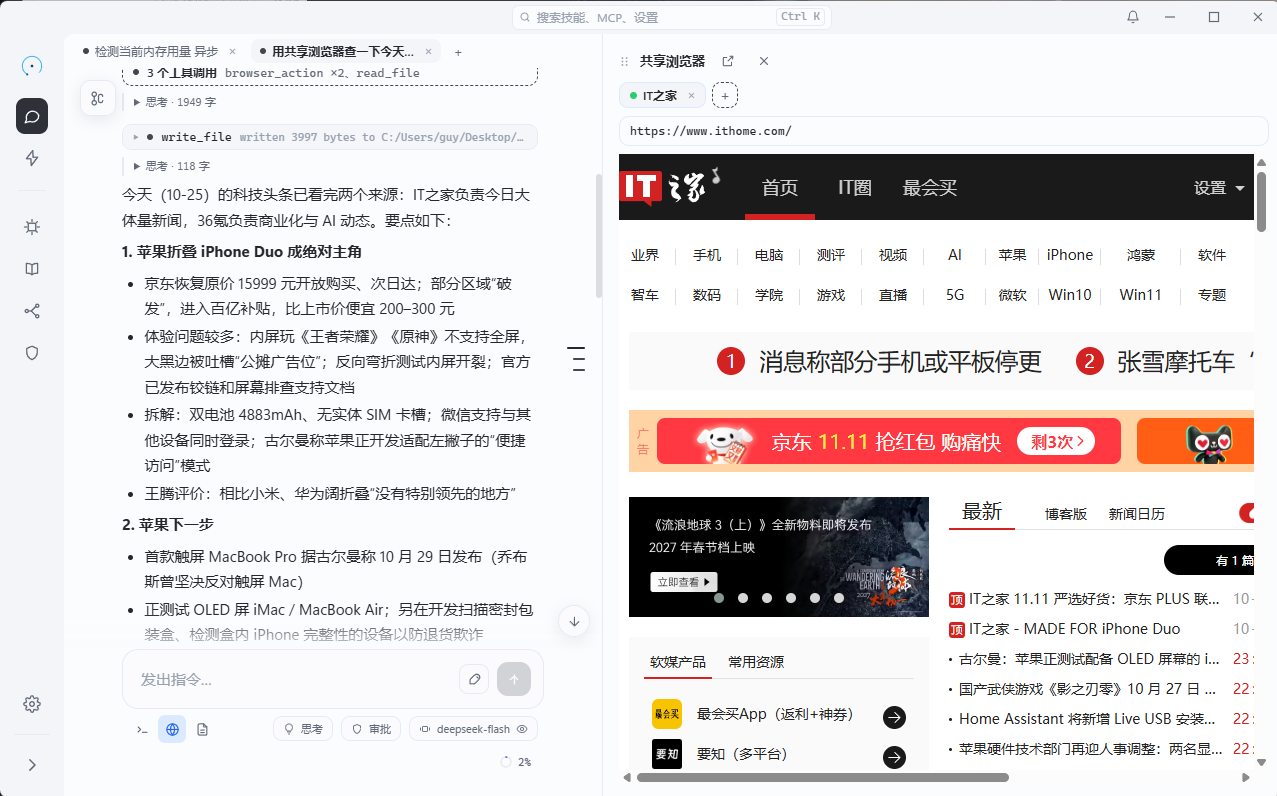The height and width of the screenshot is (796, 1277).
Task: Open the 设置 dropdown on IT之家 page
Action: pos(1219,188)
